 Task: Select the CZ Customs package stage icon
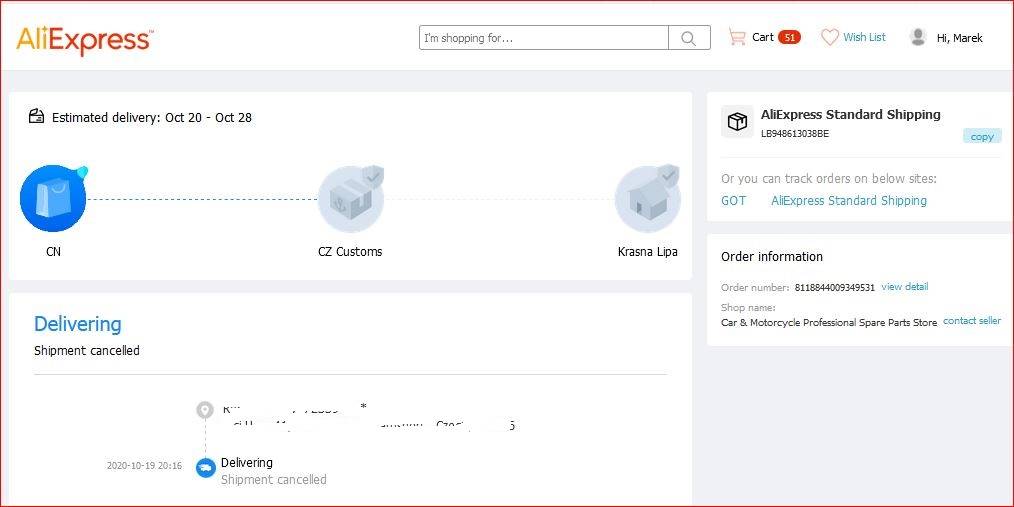(351, 199)
